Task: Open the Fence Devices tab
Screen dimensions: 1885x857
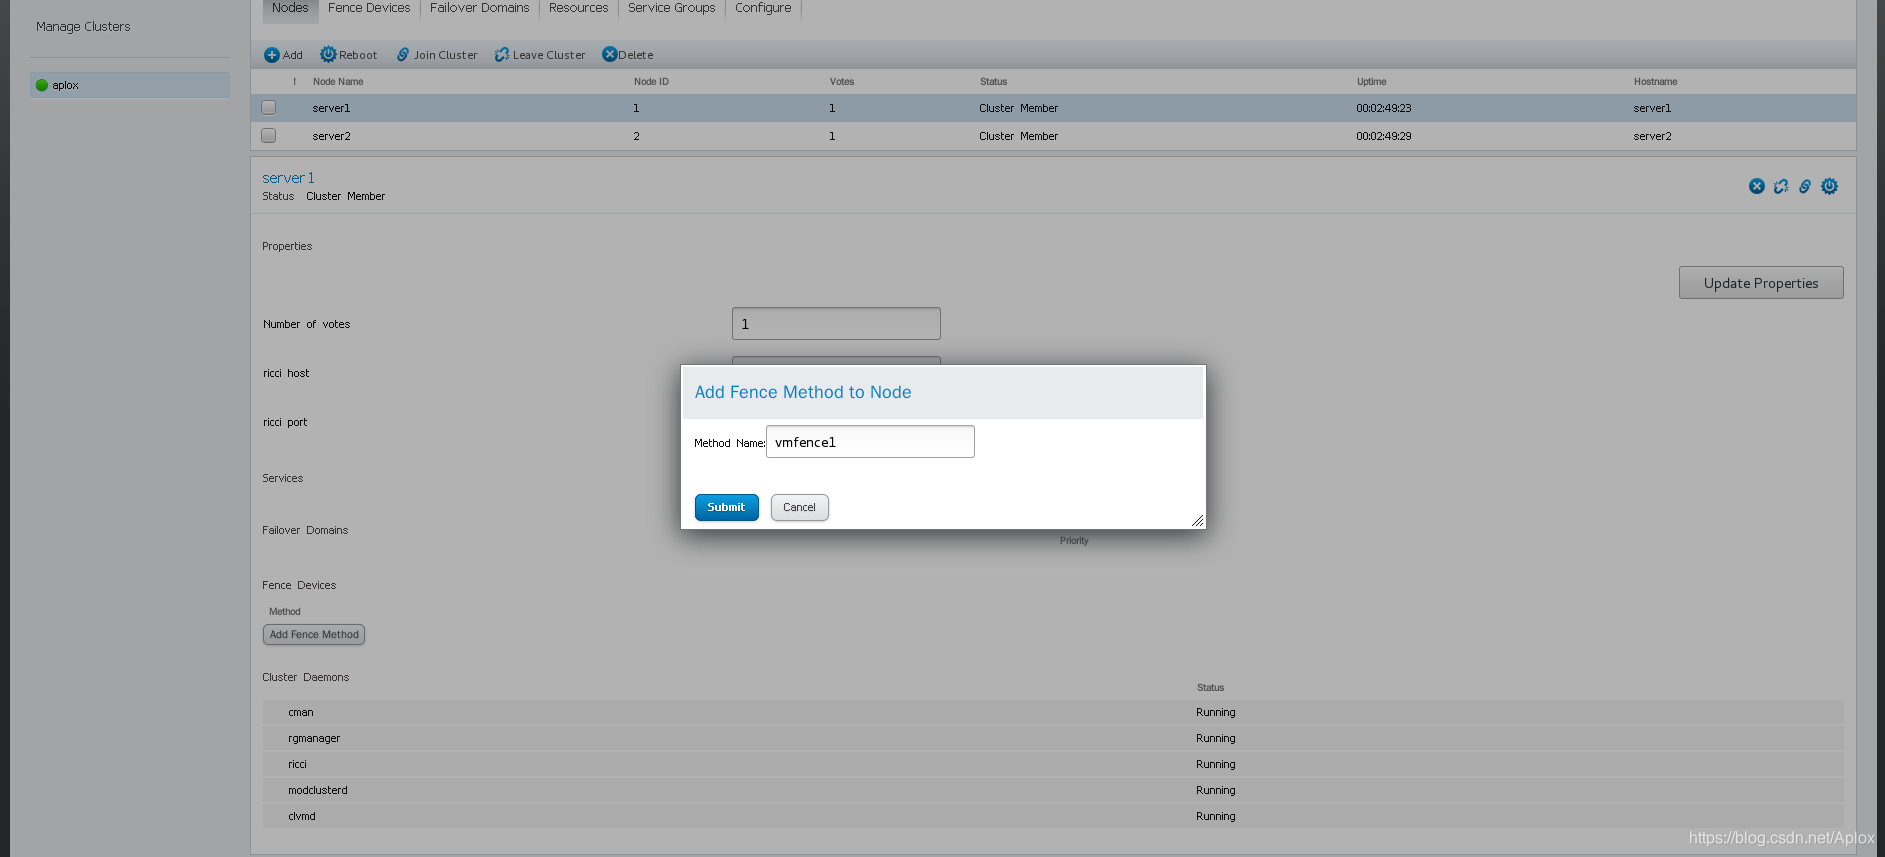Action: 369,8
